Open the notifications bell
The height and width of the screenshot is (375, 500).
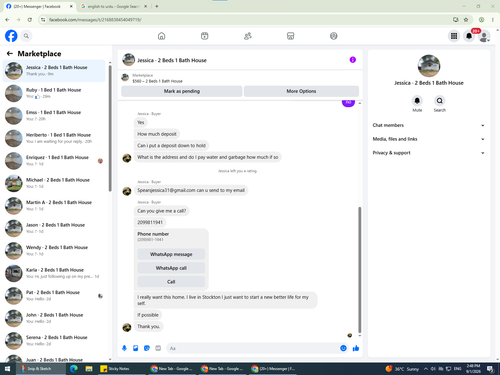pyautogui.click(x=469, y=36)
